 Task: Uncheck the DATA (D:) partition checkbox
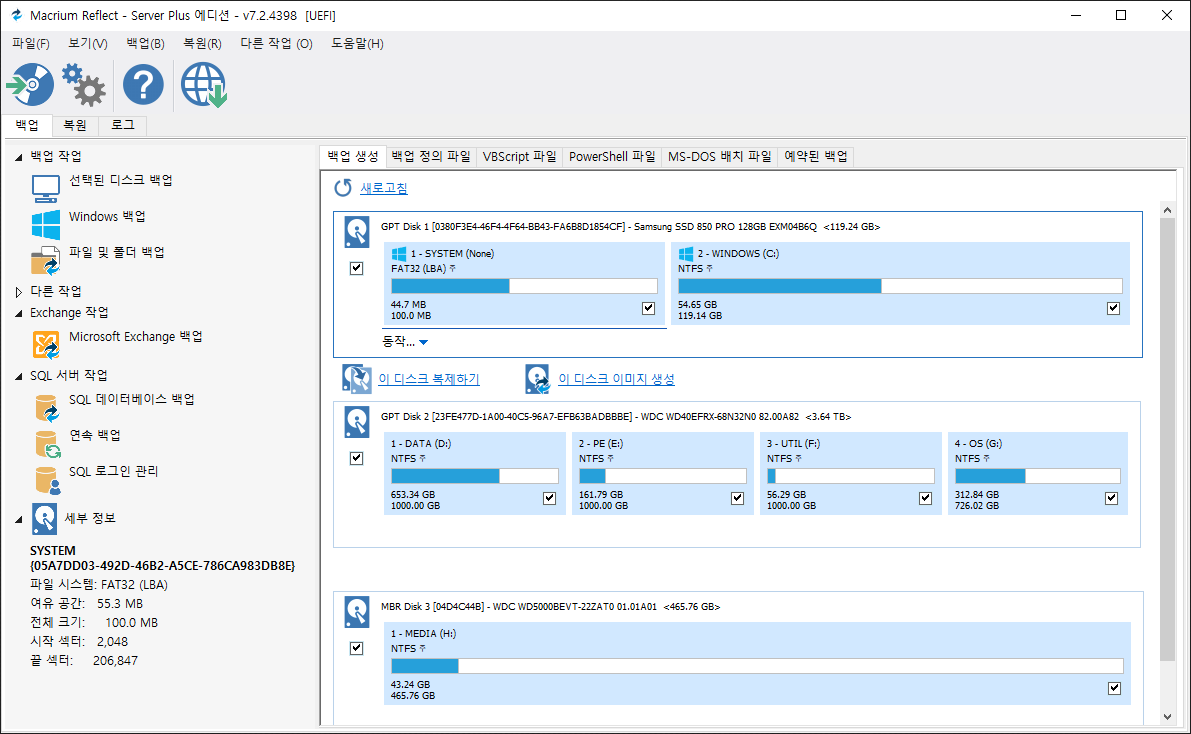[x=549, y=498]
